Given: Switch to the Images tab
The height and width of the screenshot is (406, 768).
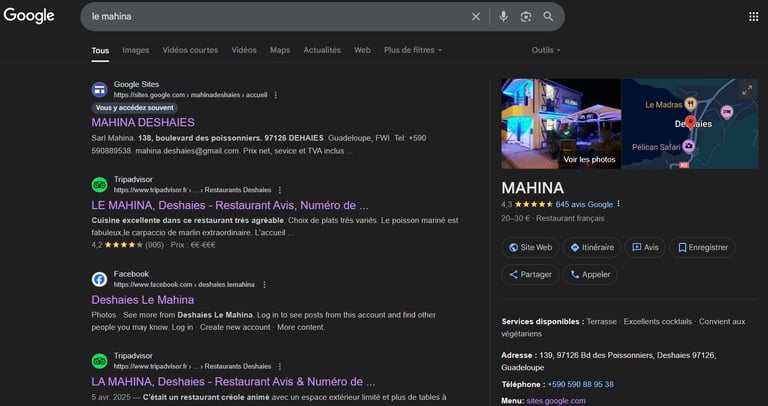Looking at the screenshot, I should (x=136, y=50).
